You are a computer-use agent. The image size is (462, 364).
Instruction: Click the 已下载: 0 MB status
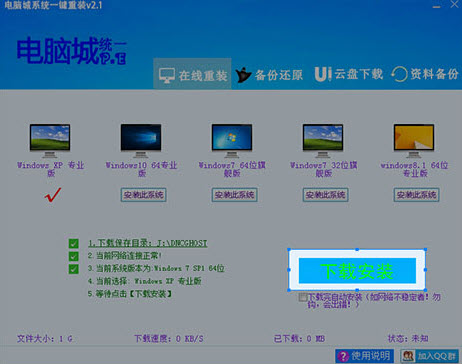pyautogui.click(x=299, y=339)
